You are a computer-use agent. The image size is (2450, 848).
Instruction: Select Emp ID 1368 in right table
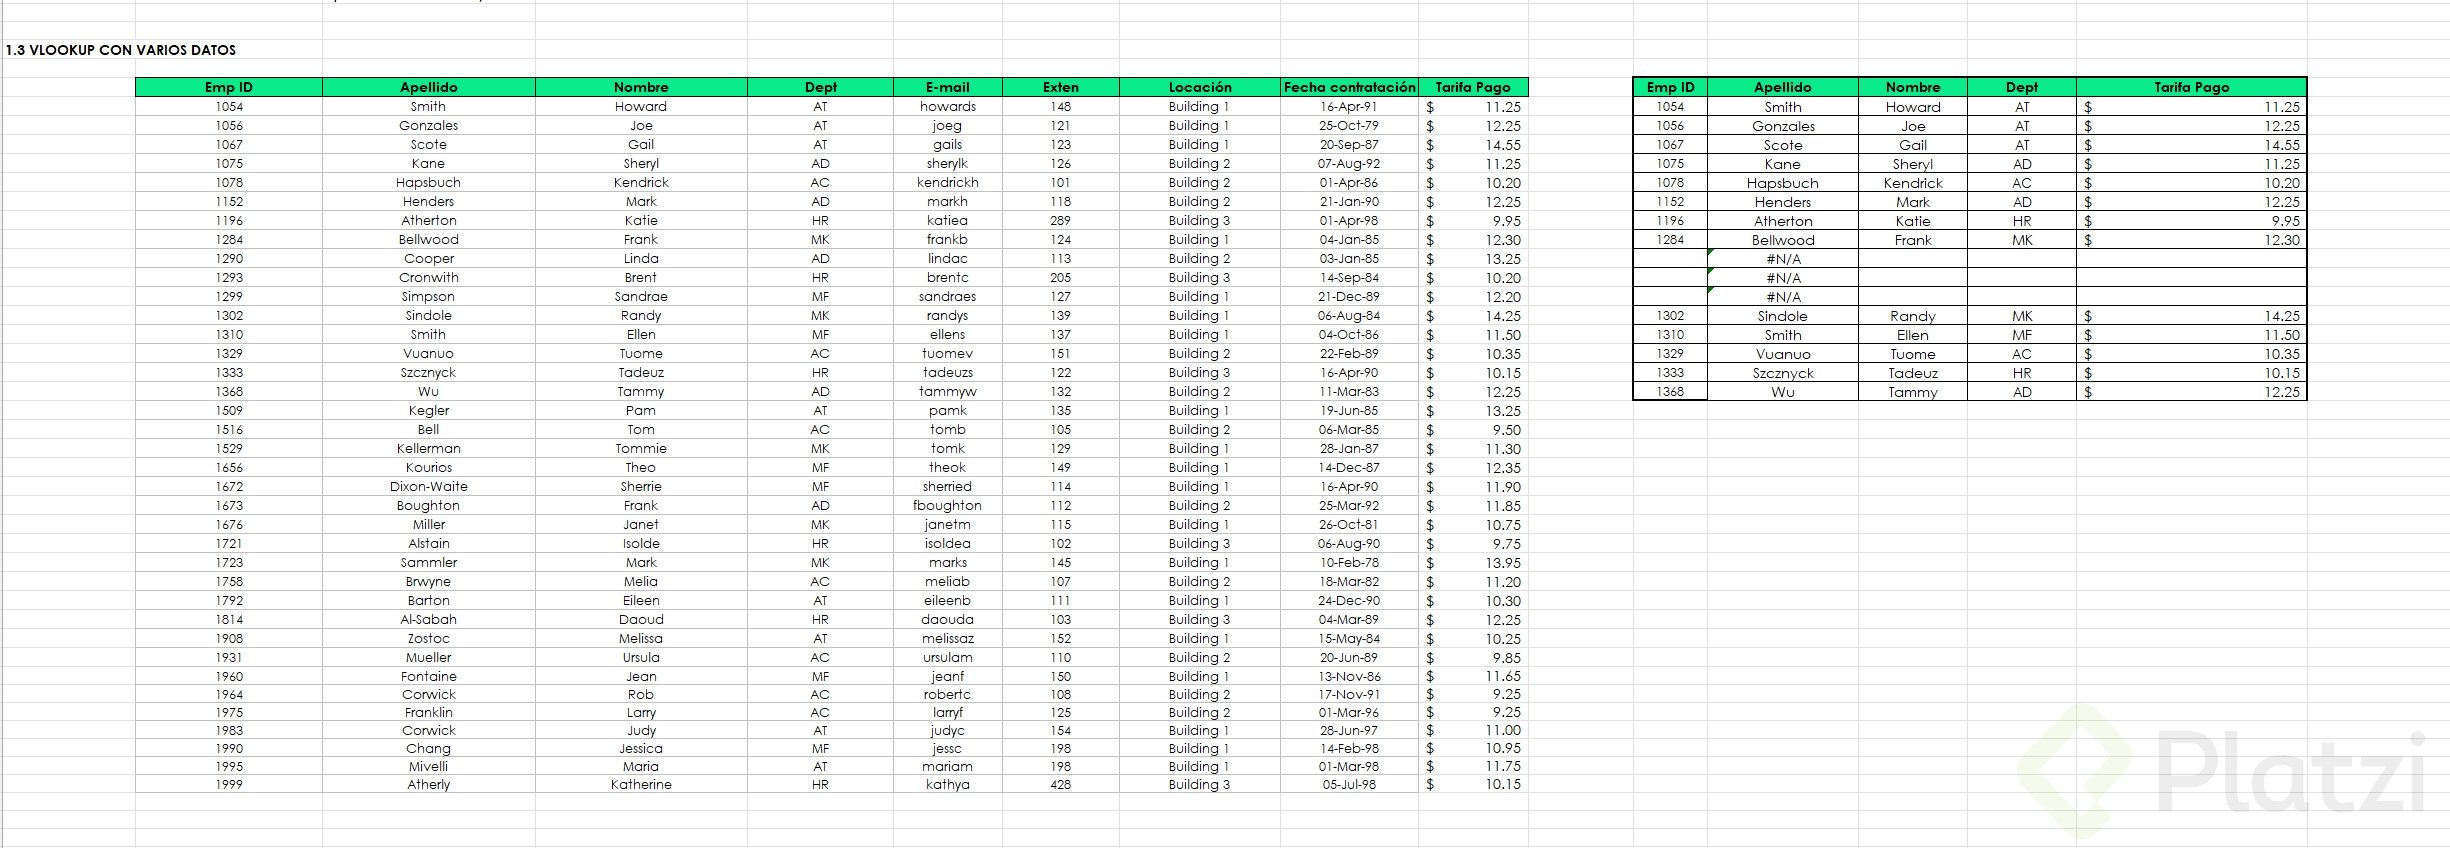click(x=1670, y=392)
